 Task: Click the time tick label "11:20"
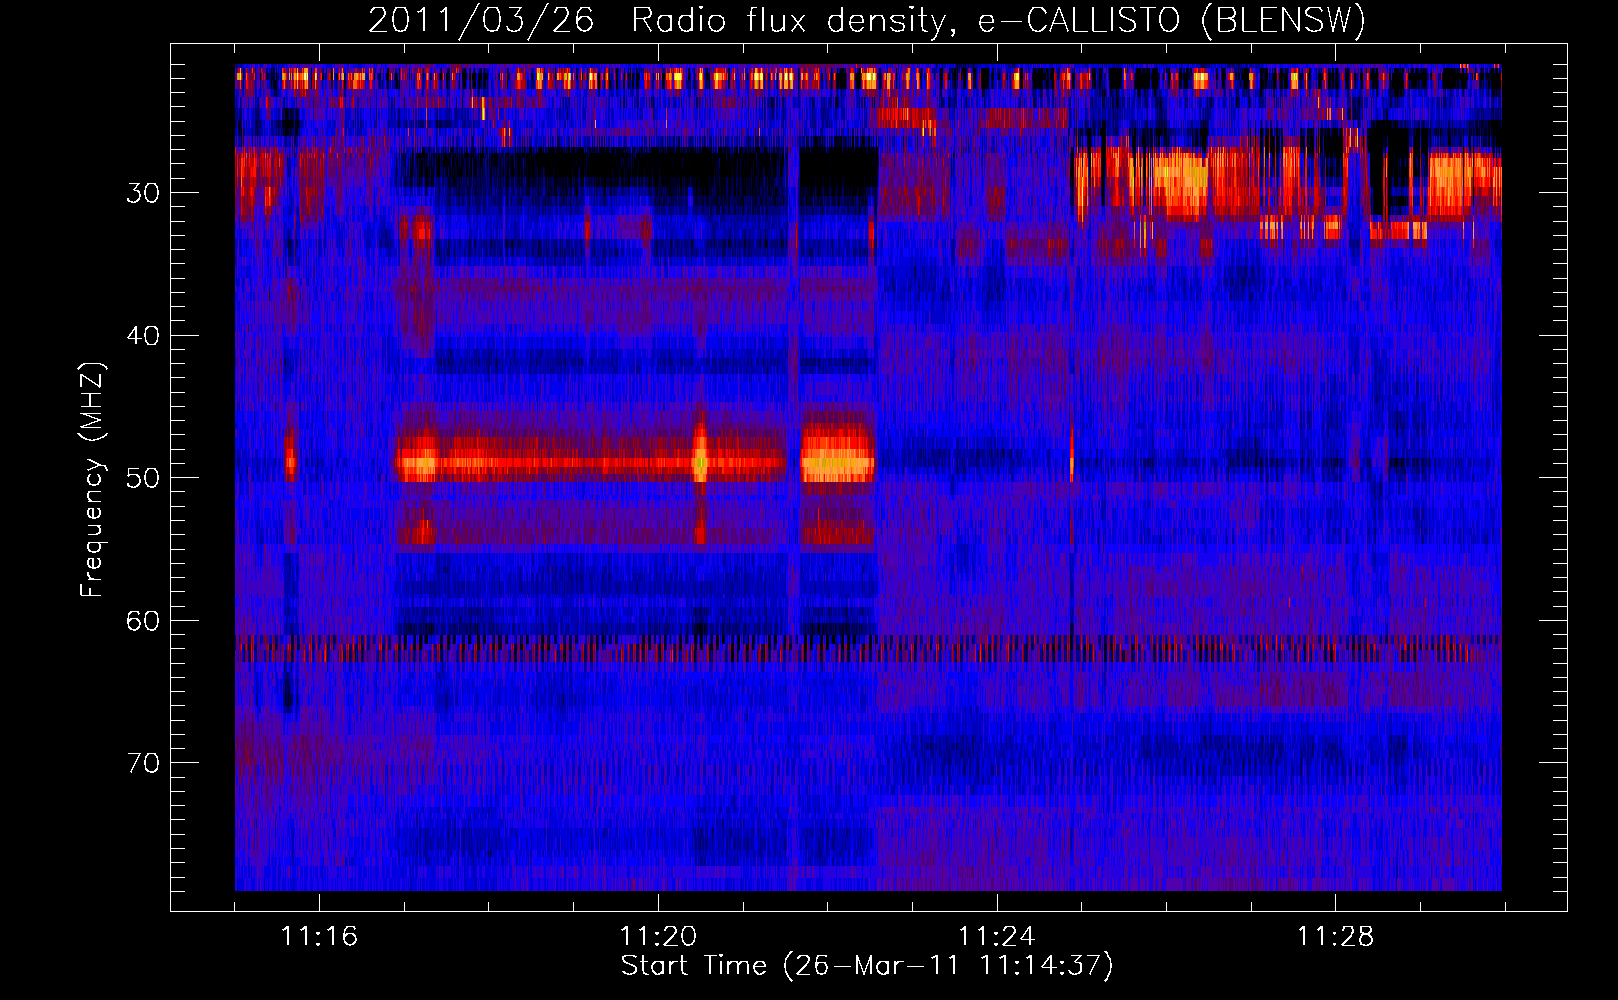[658, 937]
